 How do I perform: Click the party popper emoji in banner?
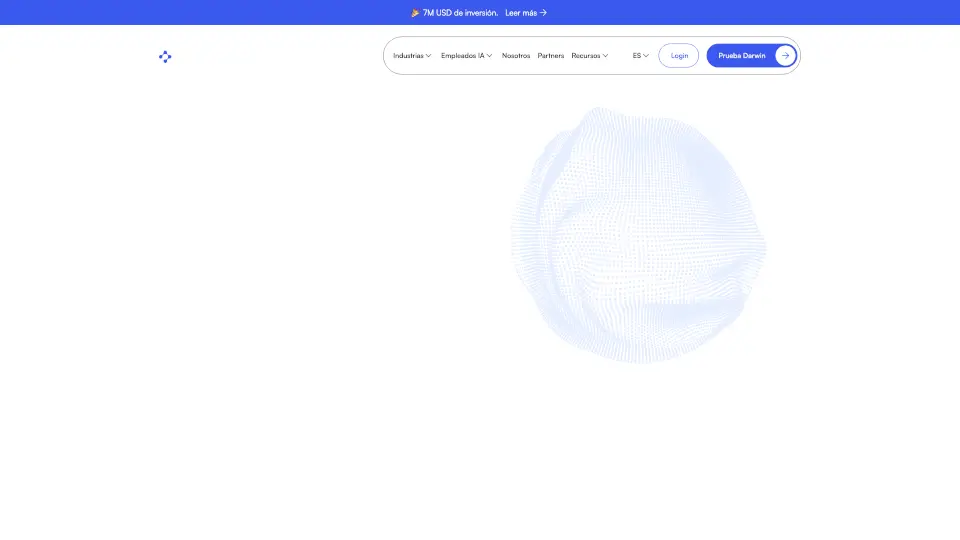click(415, 13)
